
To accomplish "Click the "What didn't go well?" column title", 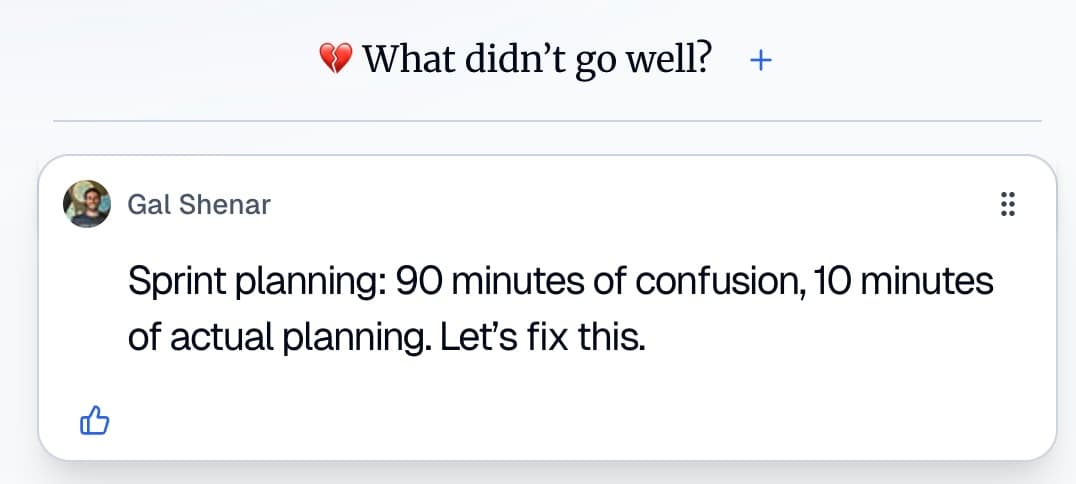I will click(538, 61).
